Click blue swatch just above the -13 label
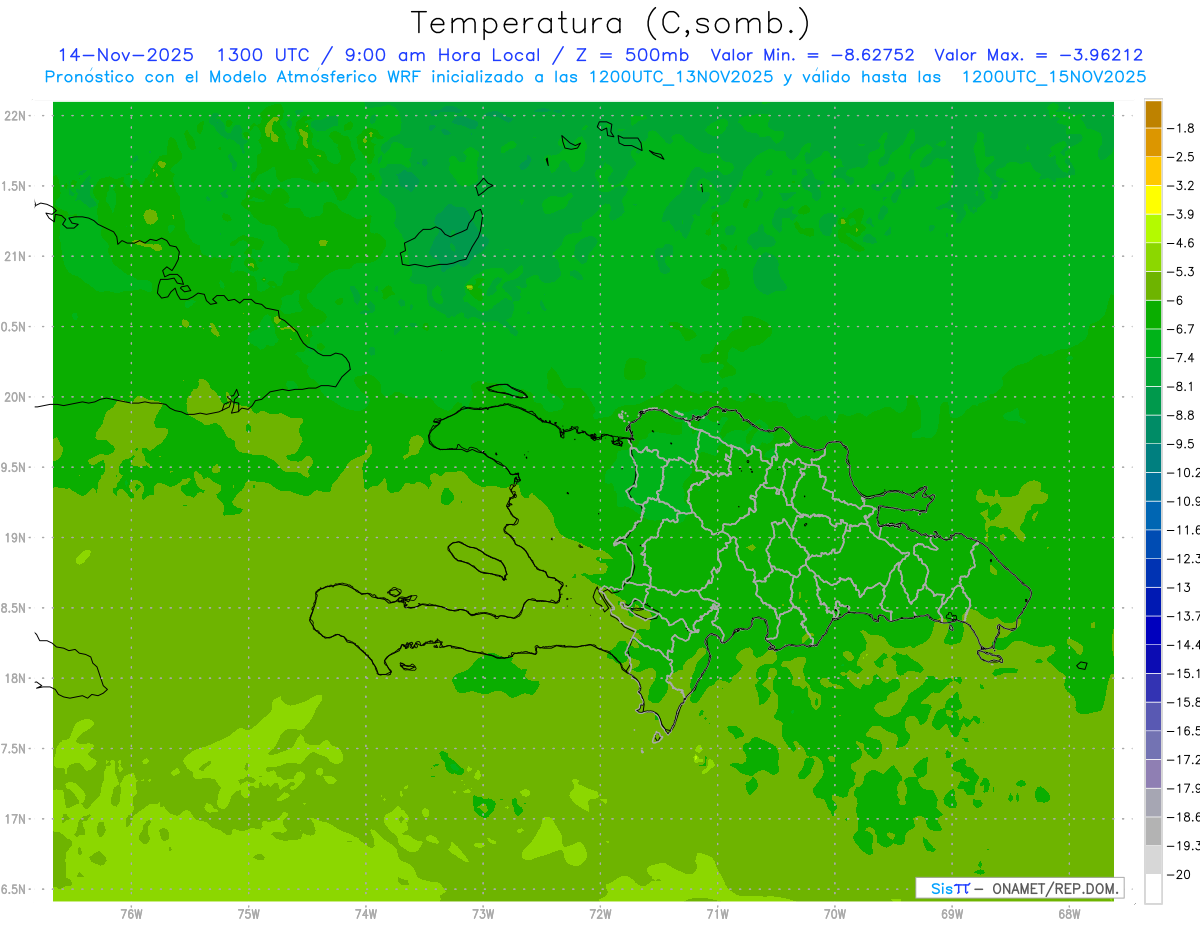Image resolution: width=1200 pixels, height=927 pixels. pyautogui.click(x=1153, y=573)
